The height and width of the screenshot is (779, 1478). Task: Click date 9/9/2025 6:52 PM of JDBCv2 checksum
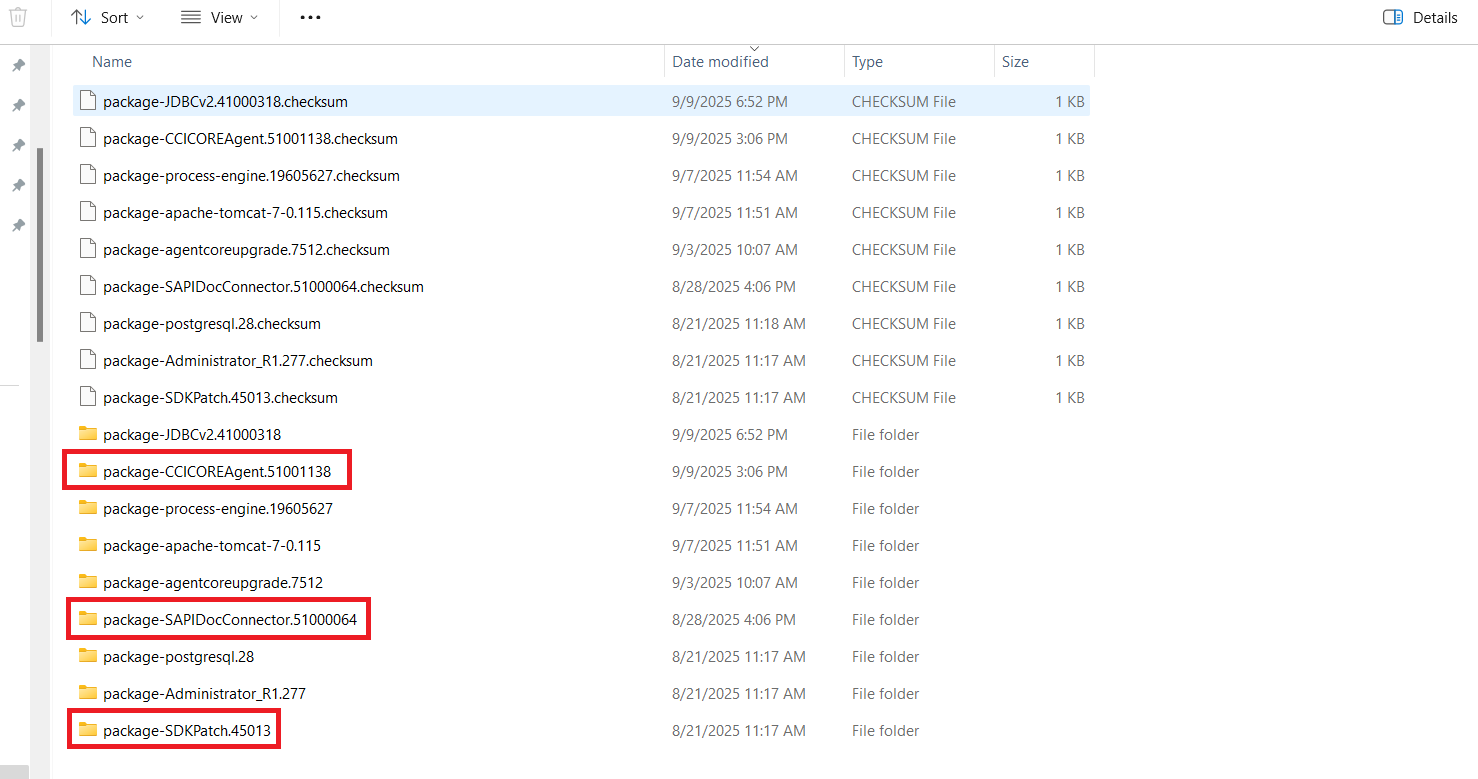pos(730,102)
